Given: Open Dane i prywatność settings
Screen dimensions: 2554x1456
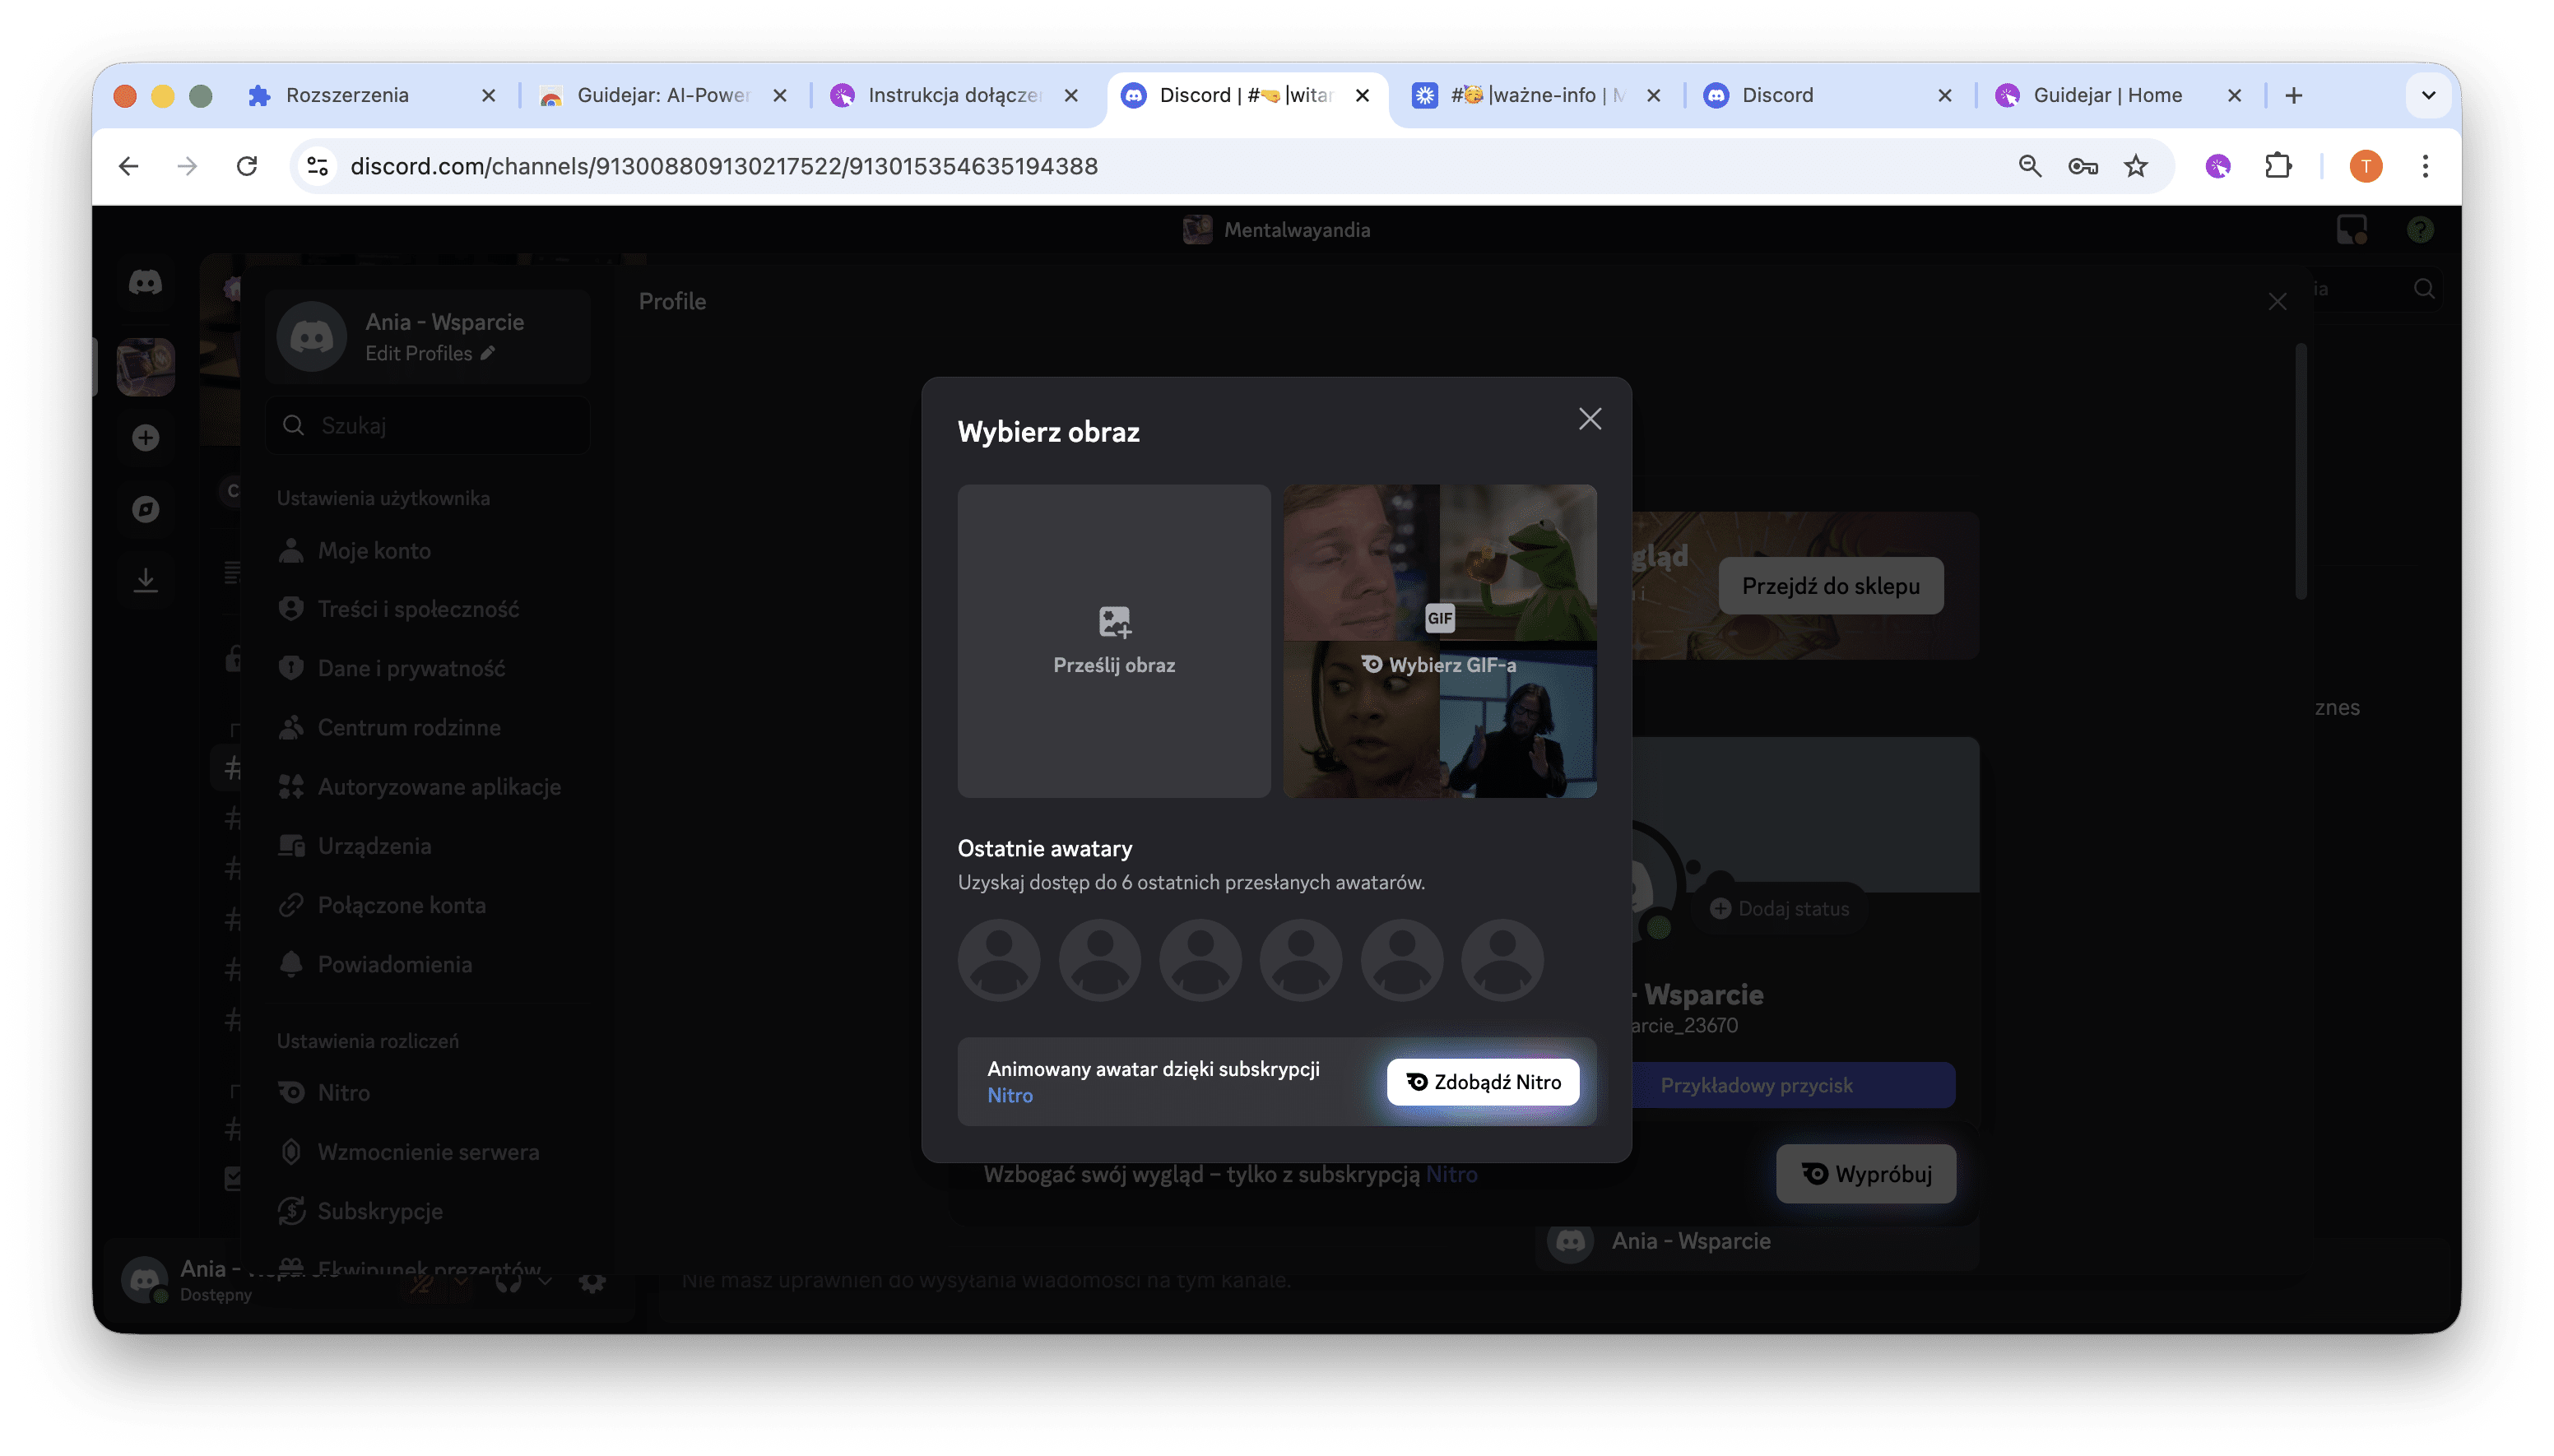Looking at the screenshot, I should [428, 668].
